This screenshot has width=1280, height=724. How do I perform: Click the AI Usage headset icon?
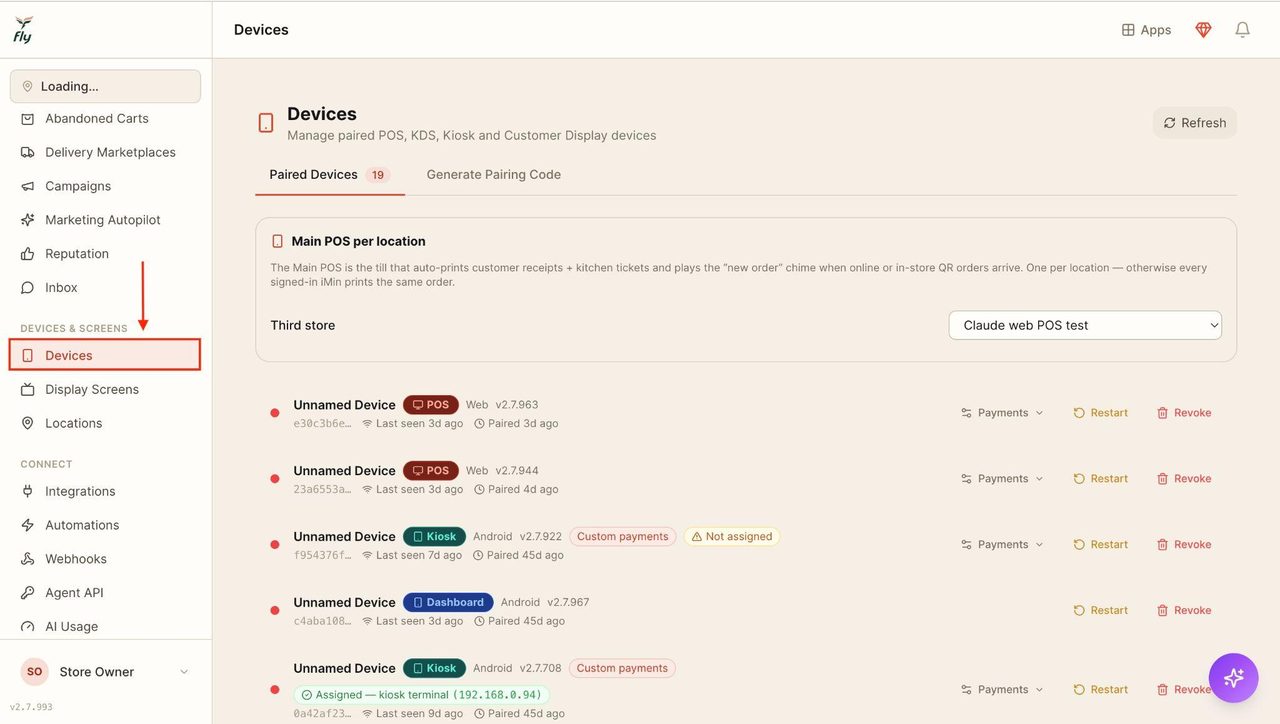coord(28,627)
